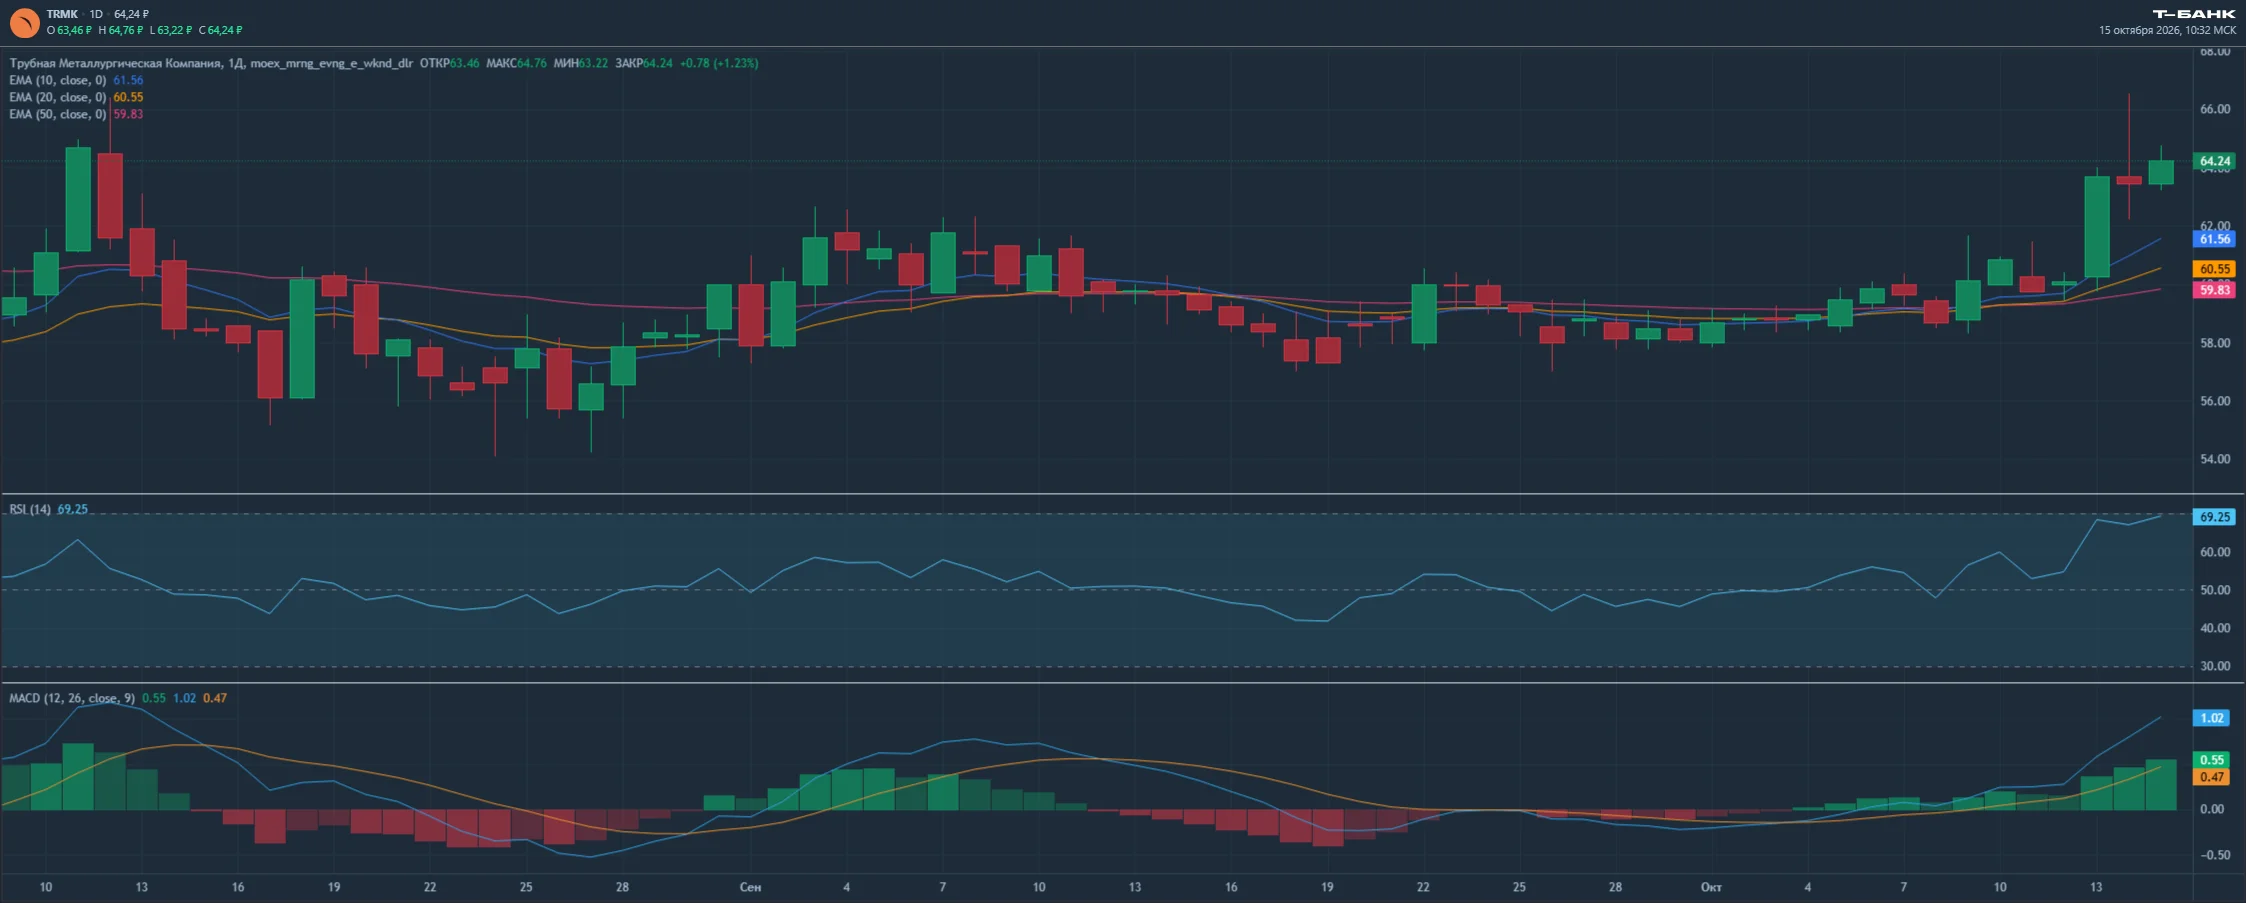The image size is (2246, 903).
Task: Click the T-БАНК logo in the corner
Action: 2194,14
